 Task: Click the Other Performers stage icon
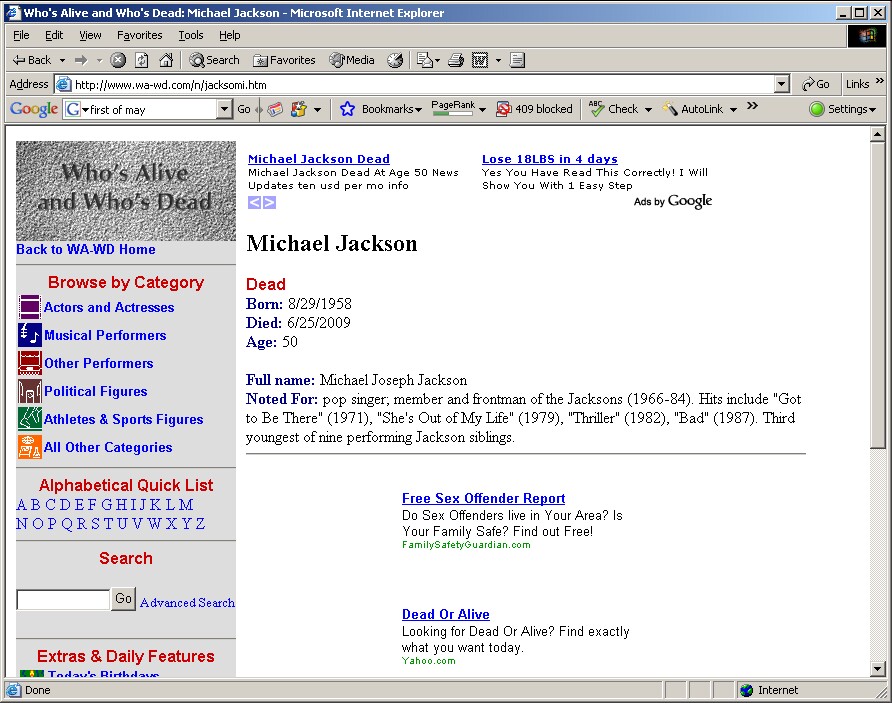click(30, 363)
